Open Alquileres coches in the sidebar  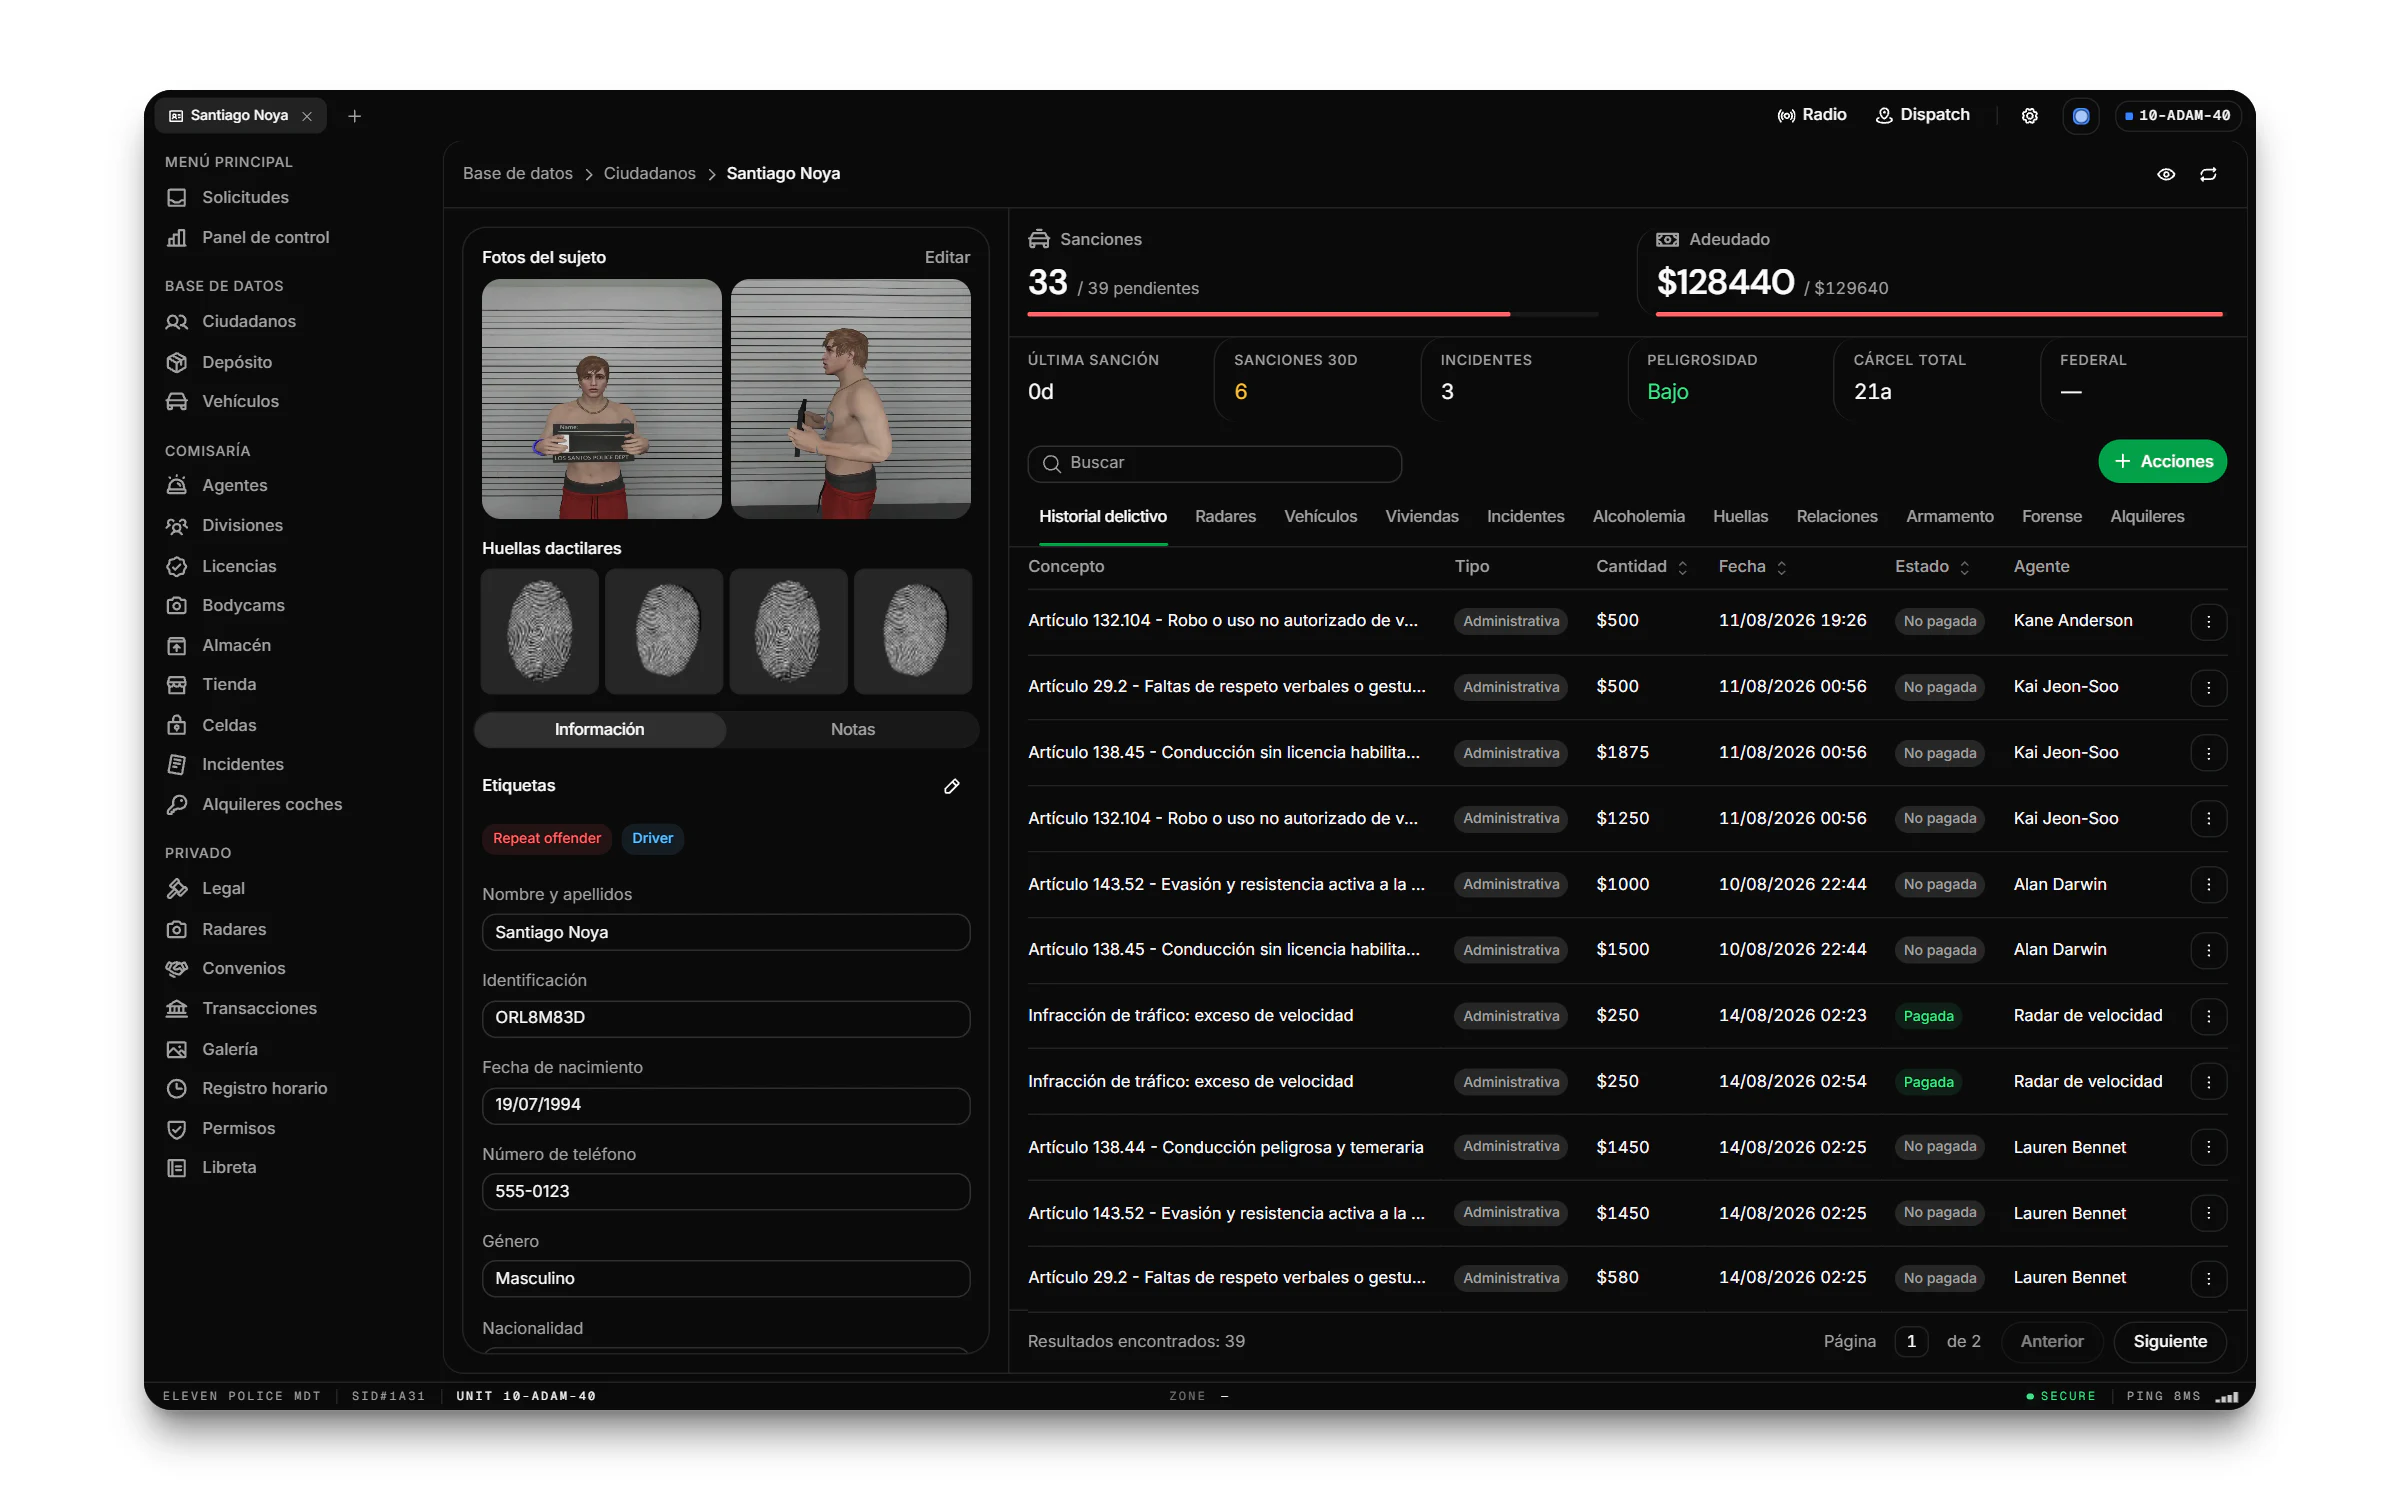click(272, 804)
